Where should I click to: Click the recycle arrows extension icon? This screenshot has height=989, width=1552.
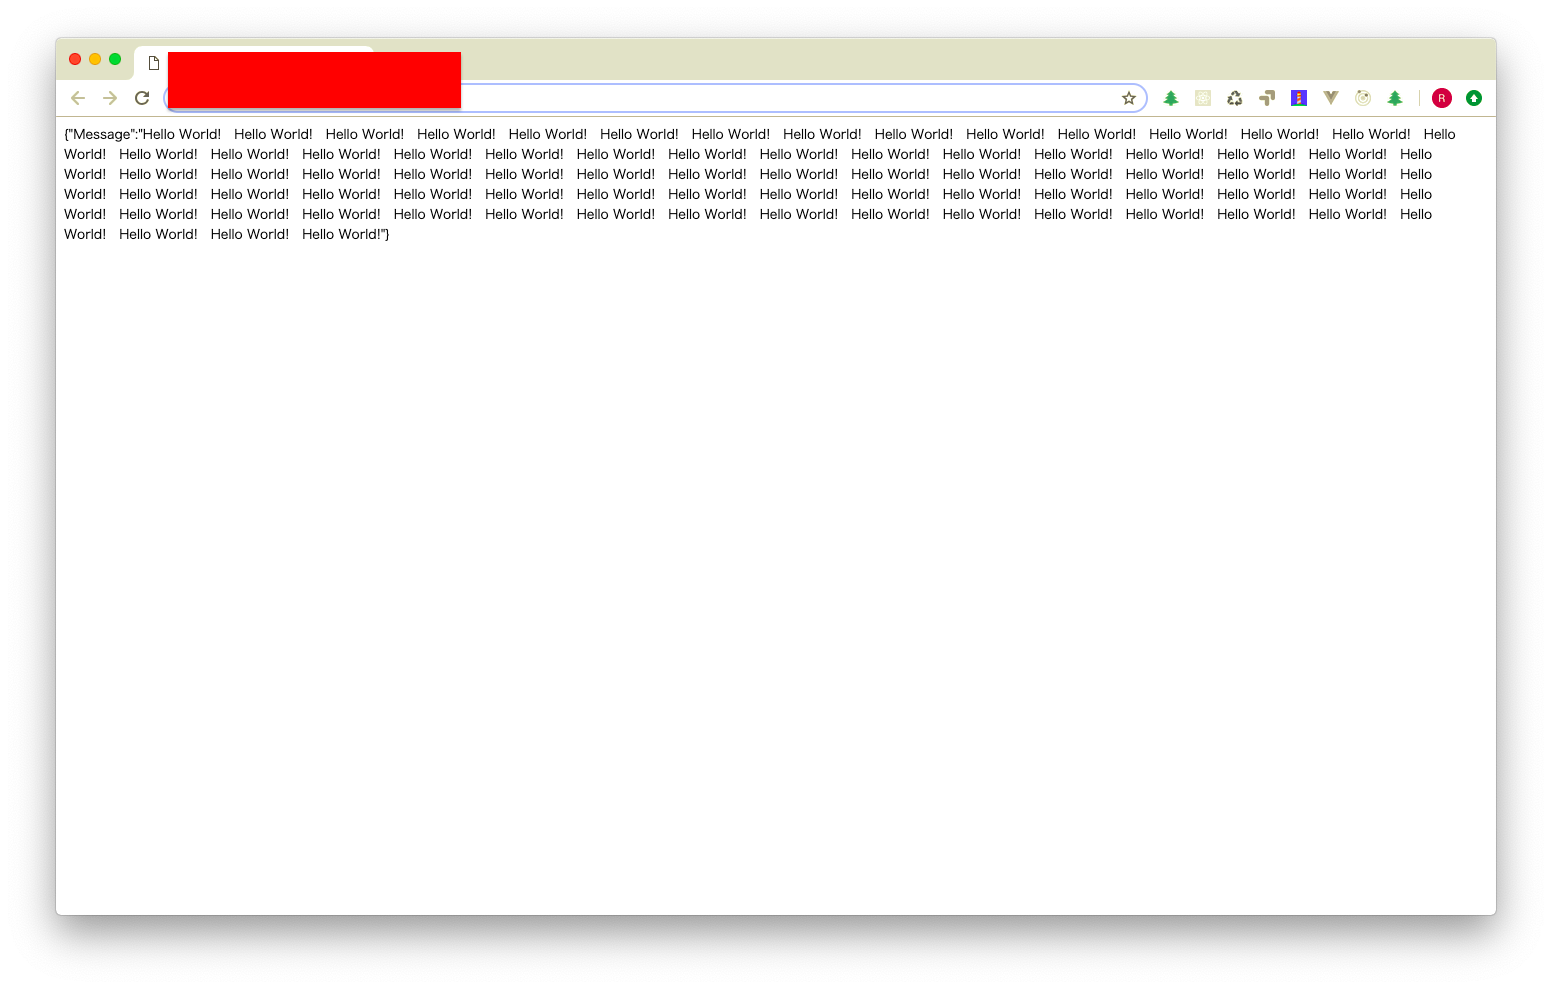click(x=1235, y=98)
